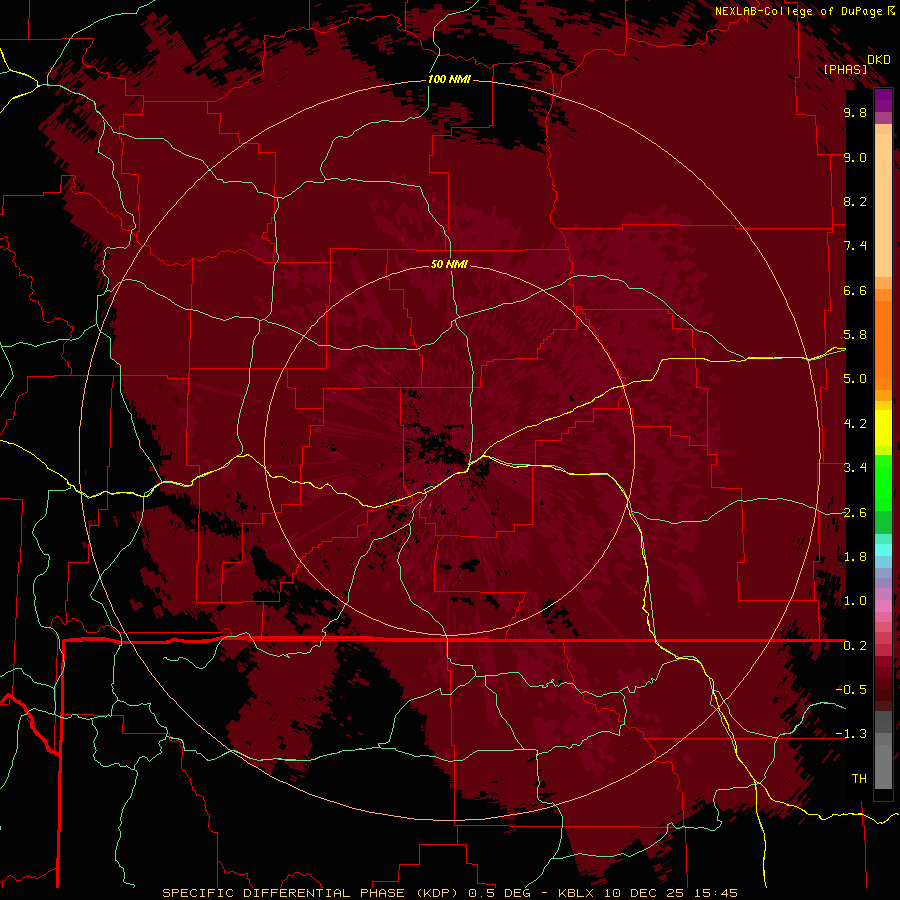Click the 7.4 scale value
Viewport: 900px width, 900px height.
coord(855,246)
